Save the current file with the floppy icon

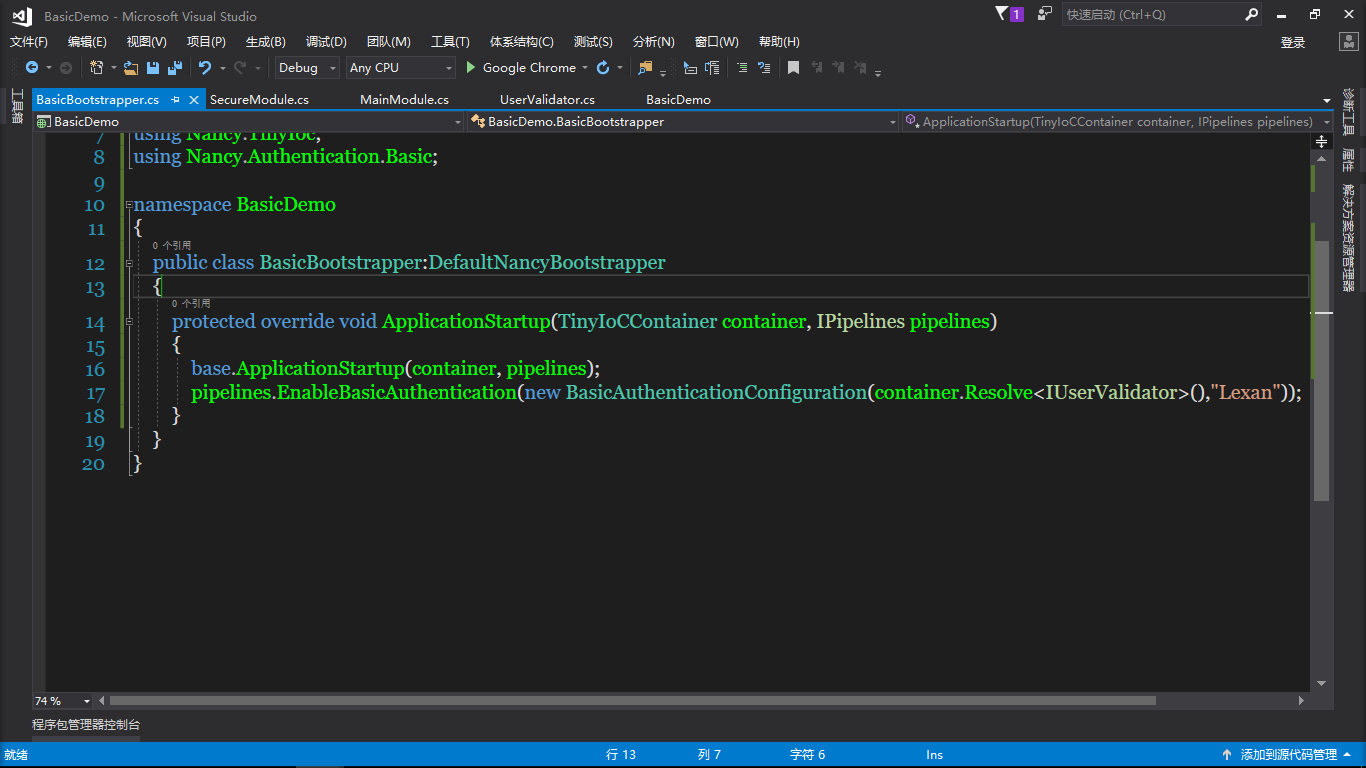[x=153, y=68]
